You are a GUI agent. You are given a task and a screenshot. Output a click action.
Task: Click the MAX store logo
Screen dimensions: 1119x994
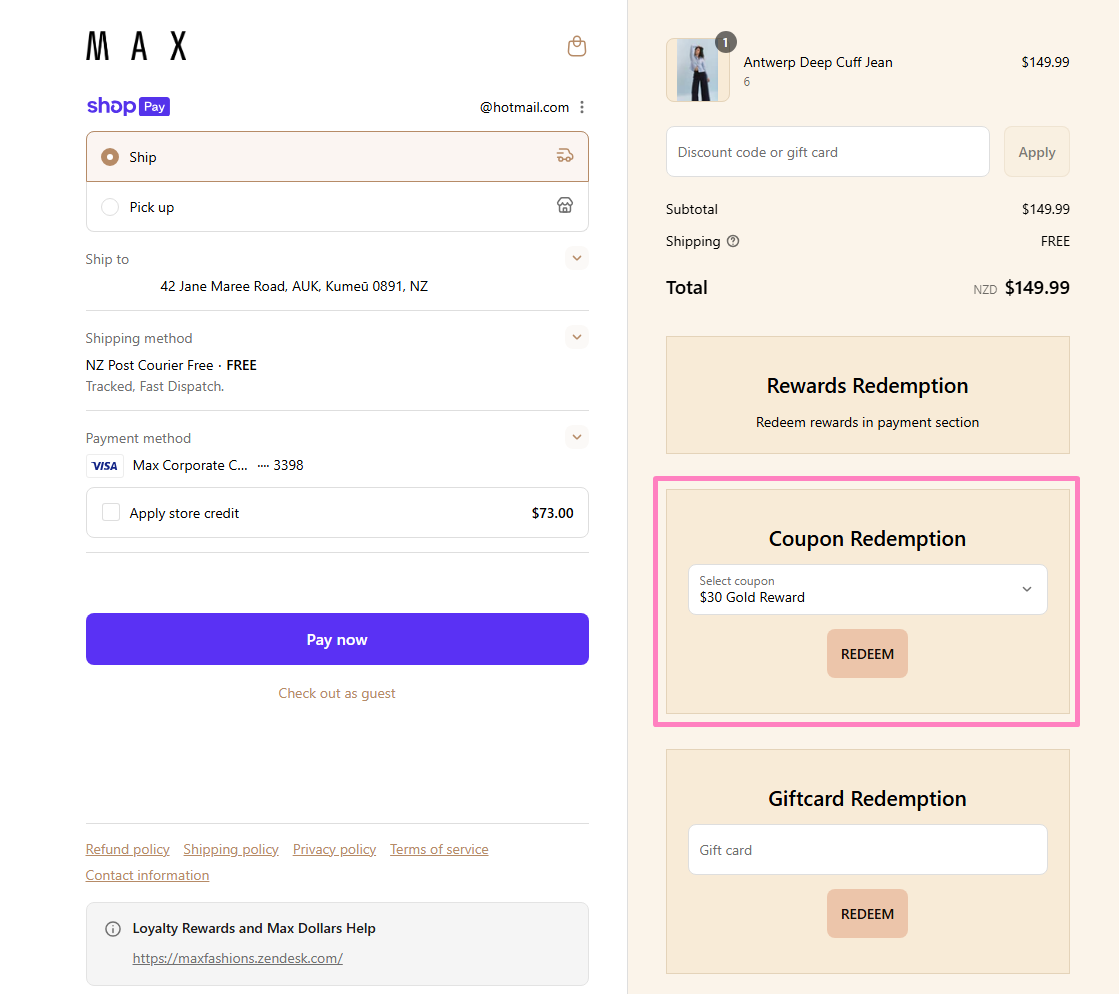136,46
